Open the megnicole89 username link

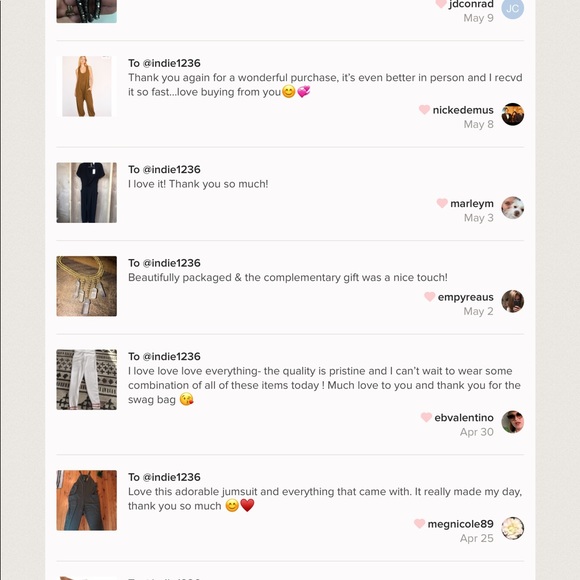click(461, 524)
